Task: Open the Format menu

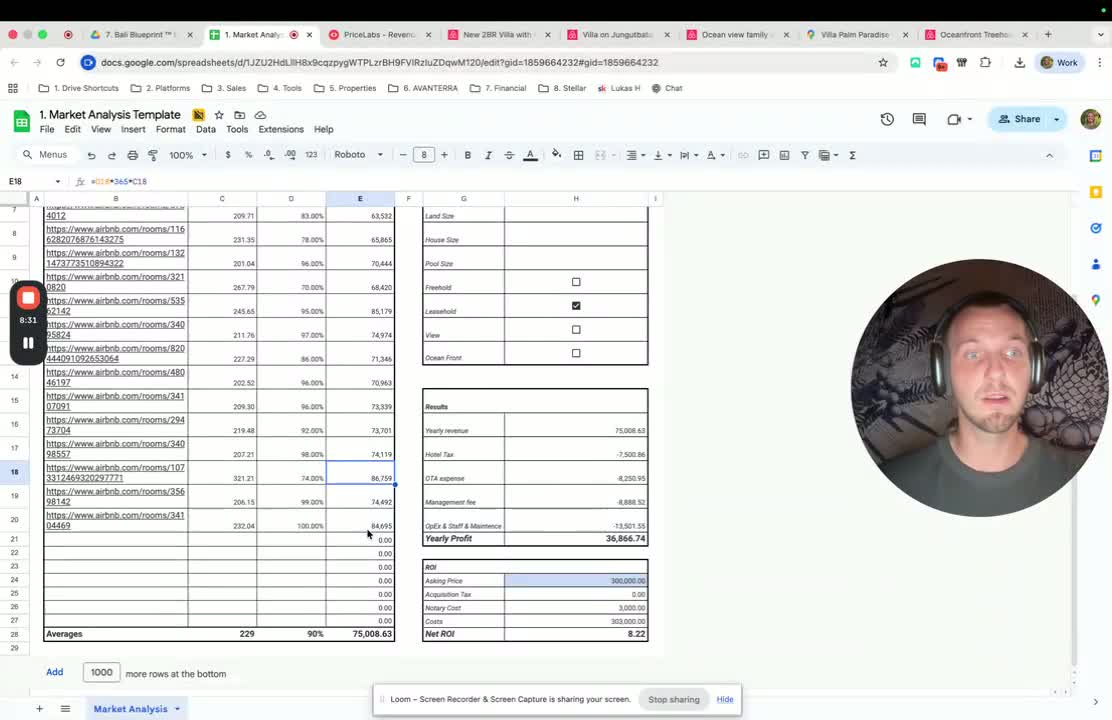Action: click(x=170, y=129)
